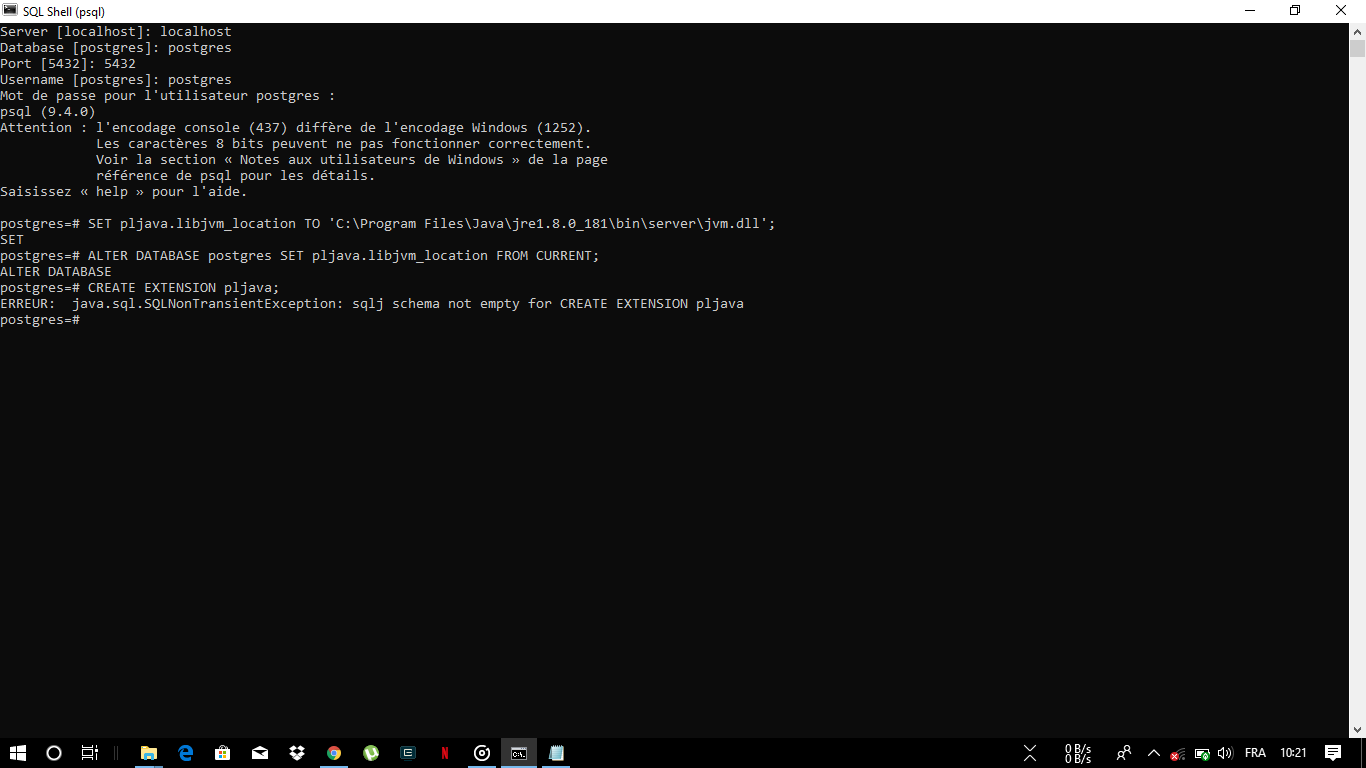Expand hidden system tray icons
Image resolution: width=1366 pixels, height=768 pixels.
pos(1153,753)
